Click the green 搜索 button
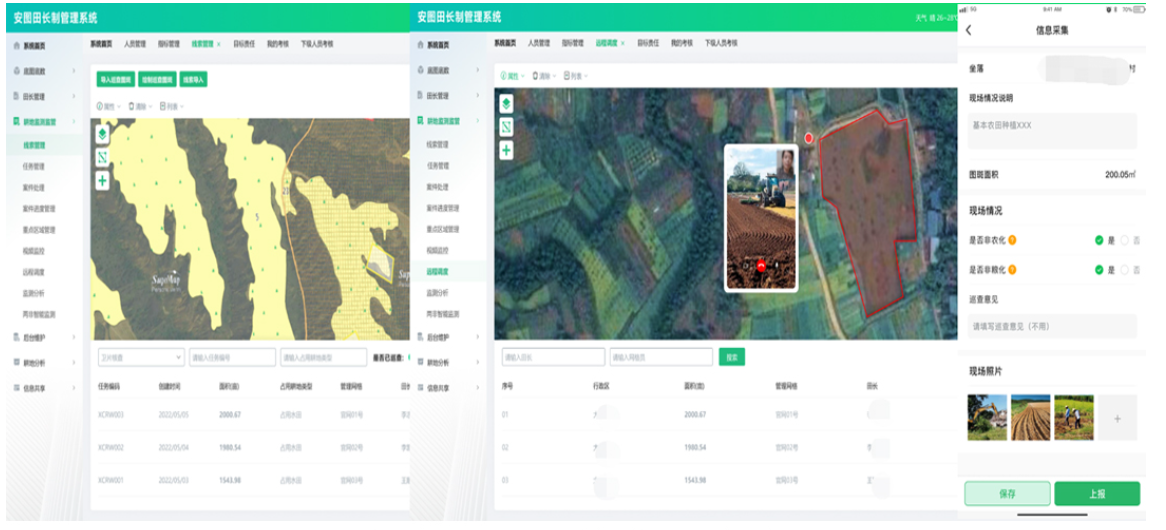Image resolution: width=1166 pixels, height=530 pixels. 731,357
